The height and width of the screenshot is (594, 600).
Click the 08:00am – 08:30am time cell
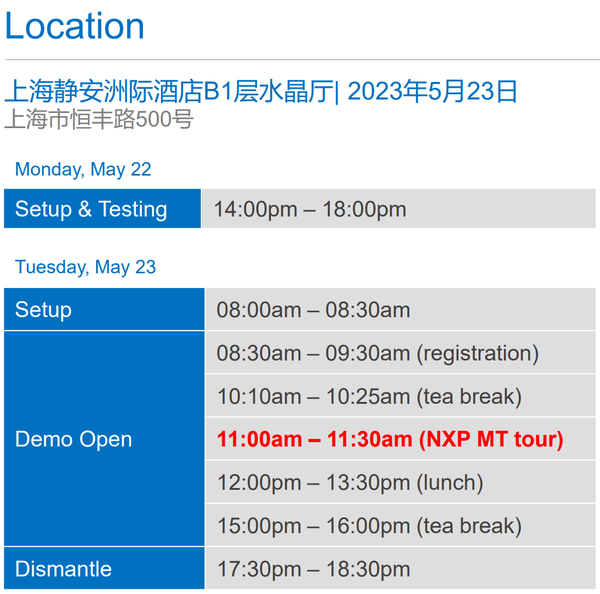(x=313, y=310)
